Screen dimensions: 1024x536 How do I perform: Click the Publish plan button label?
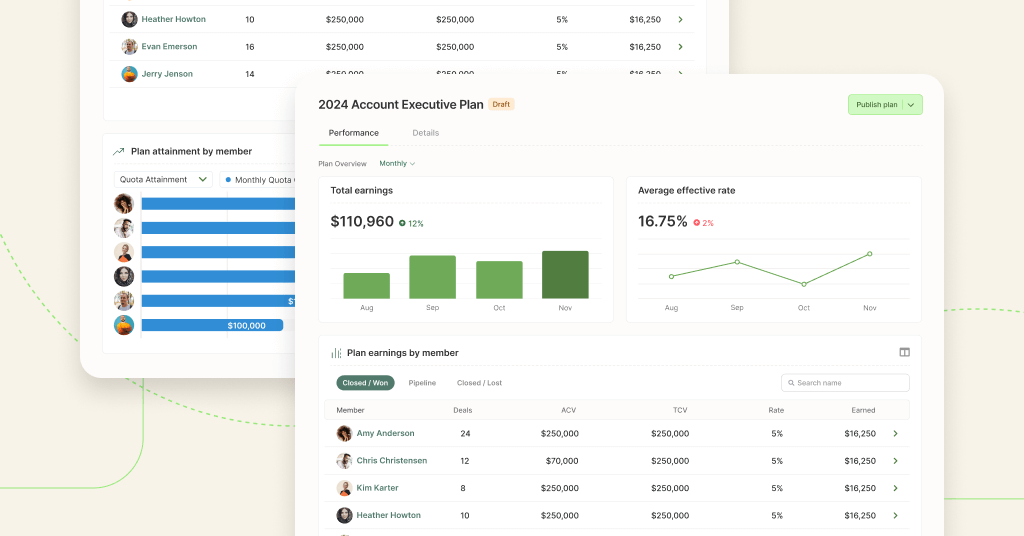click(x=876, y=105)
